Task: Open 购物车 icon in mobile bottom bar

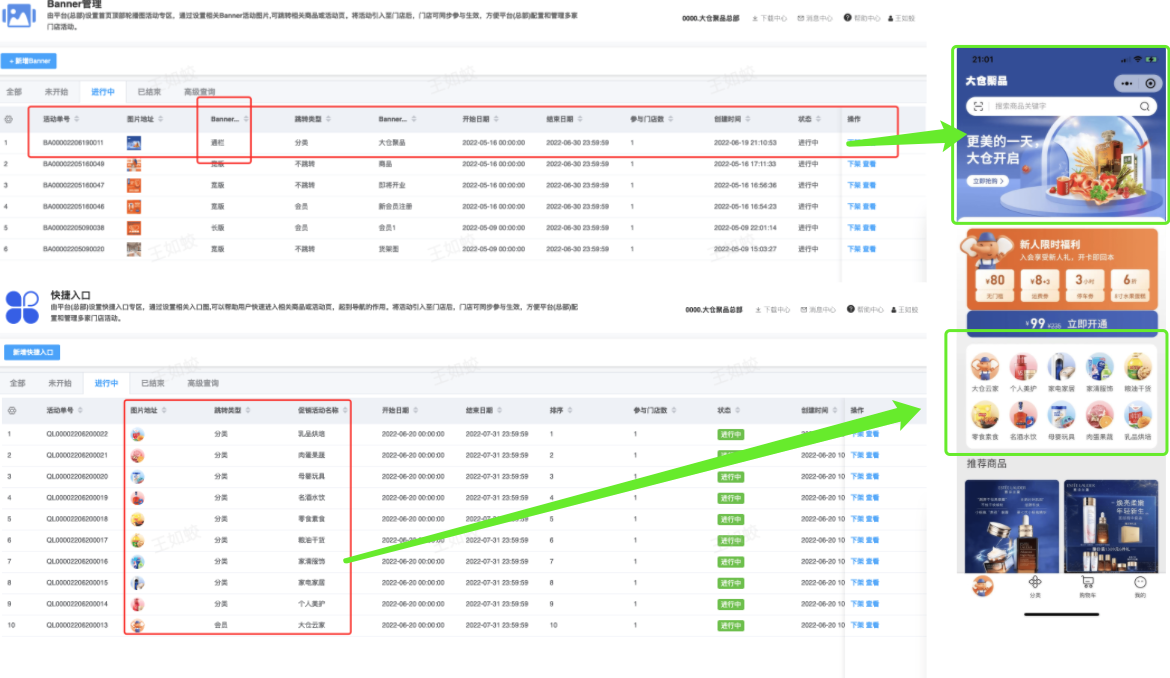Action: click(x=1087, y=584)
